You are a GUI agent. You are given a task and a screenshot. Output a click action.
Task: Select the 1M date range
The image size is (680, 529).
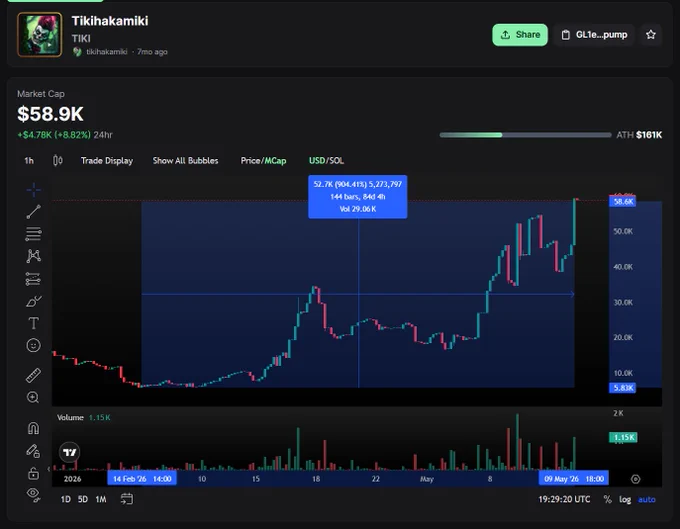[101, 499]
